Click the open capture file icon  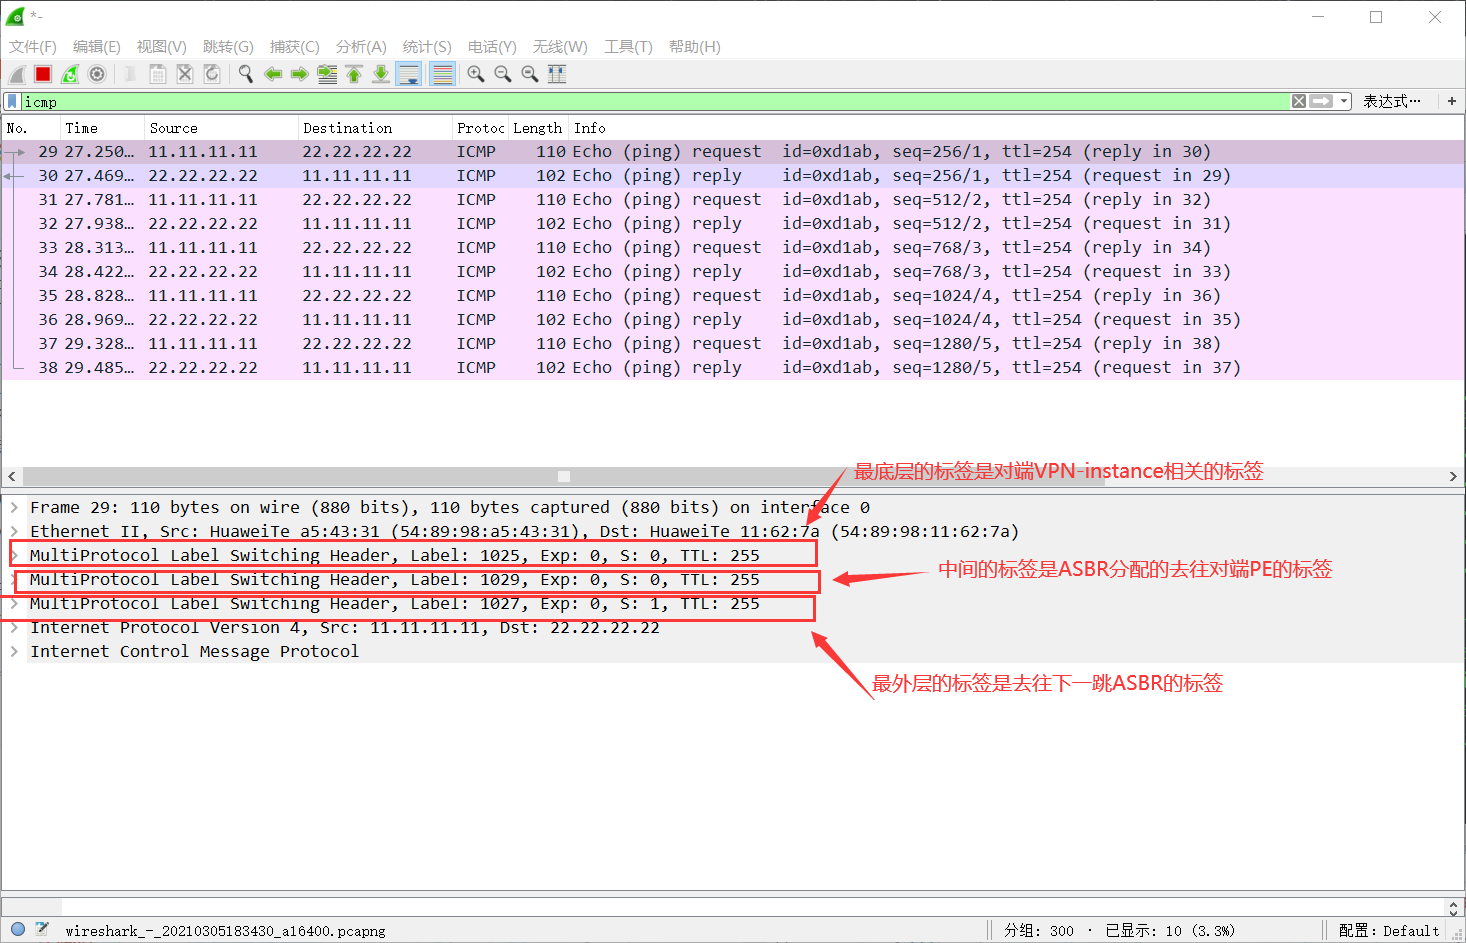[130, 74]
